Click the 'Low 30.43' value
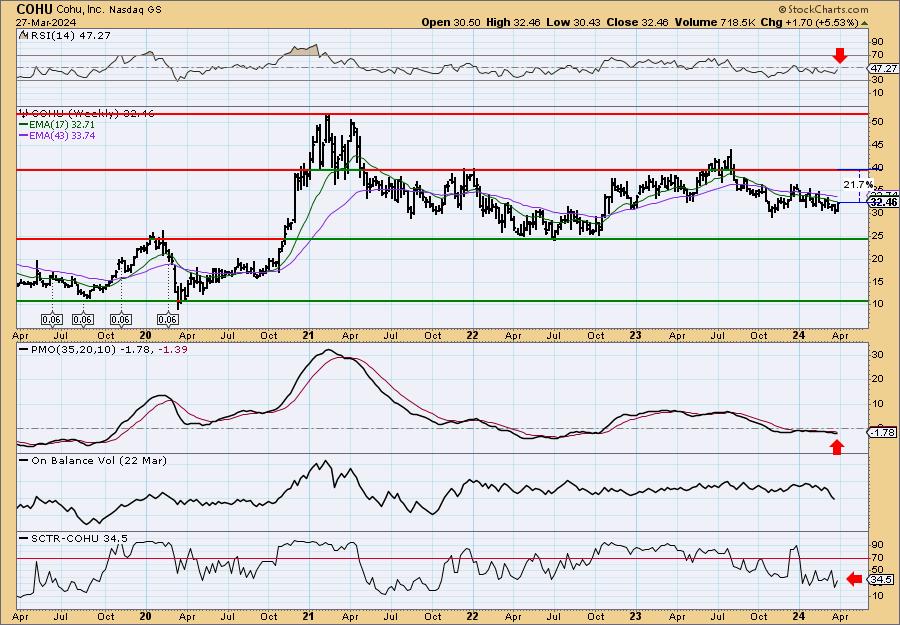900x625 pixels. pos(572,22)
